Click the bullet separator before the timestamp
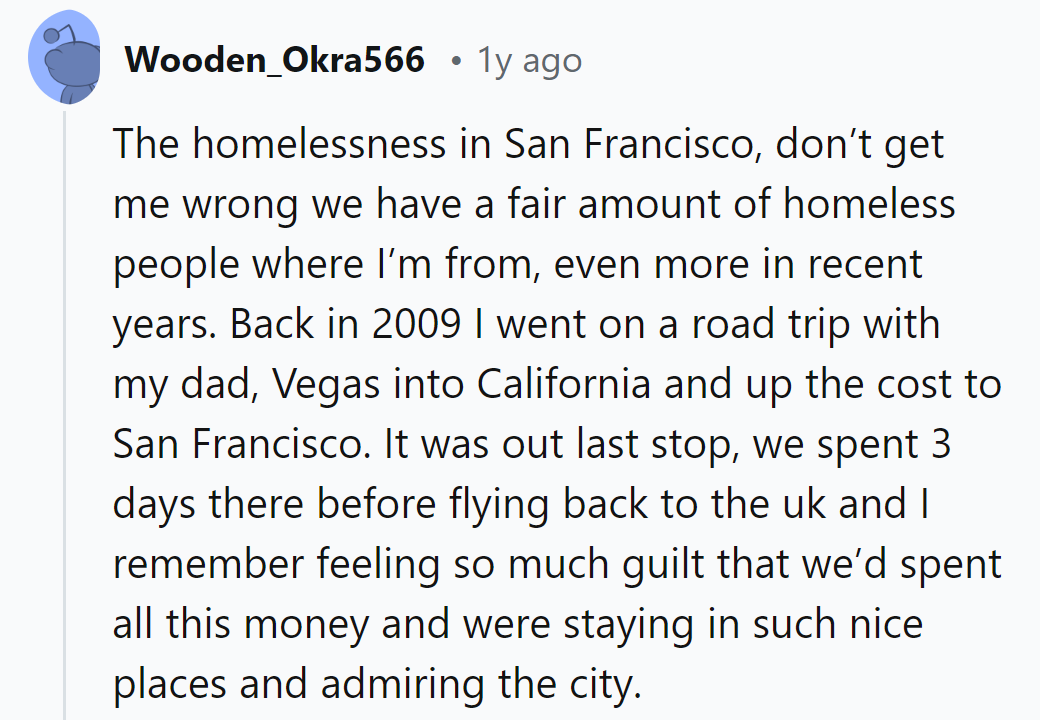The width and height of the screenshot is (1040, 720). (455, 62)
